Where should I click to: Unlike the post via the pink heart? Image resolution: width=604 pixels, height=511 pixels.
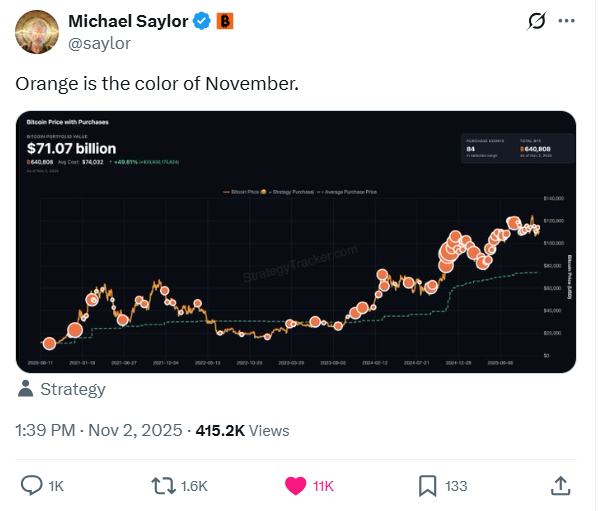[296, 485]
